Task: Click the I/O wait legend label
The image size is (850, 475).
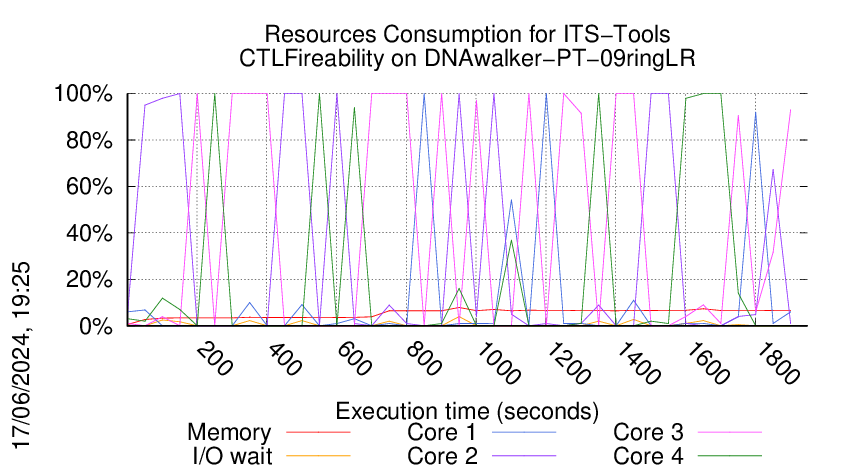Action: coord(233,456)
